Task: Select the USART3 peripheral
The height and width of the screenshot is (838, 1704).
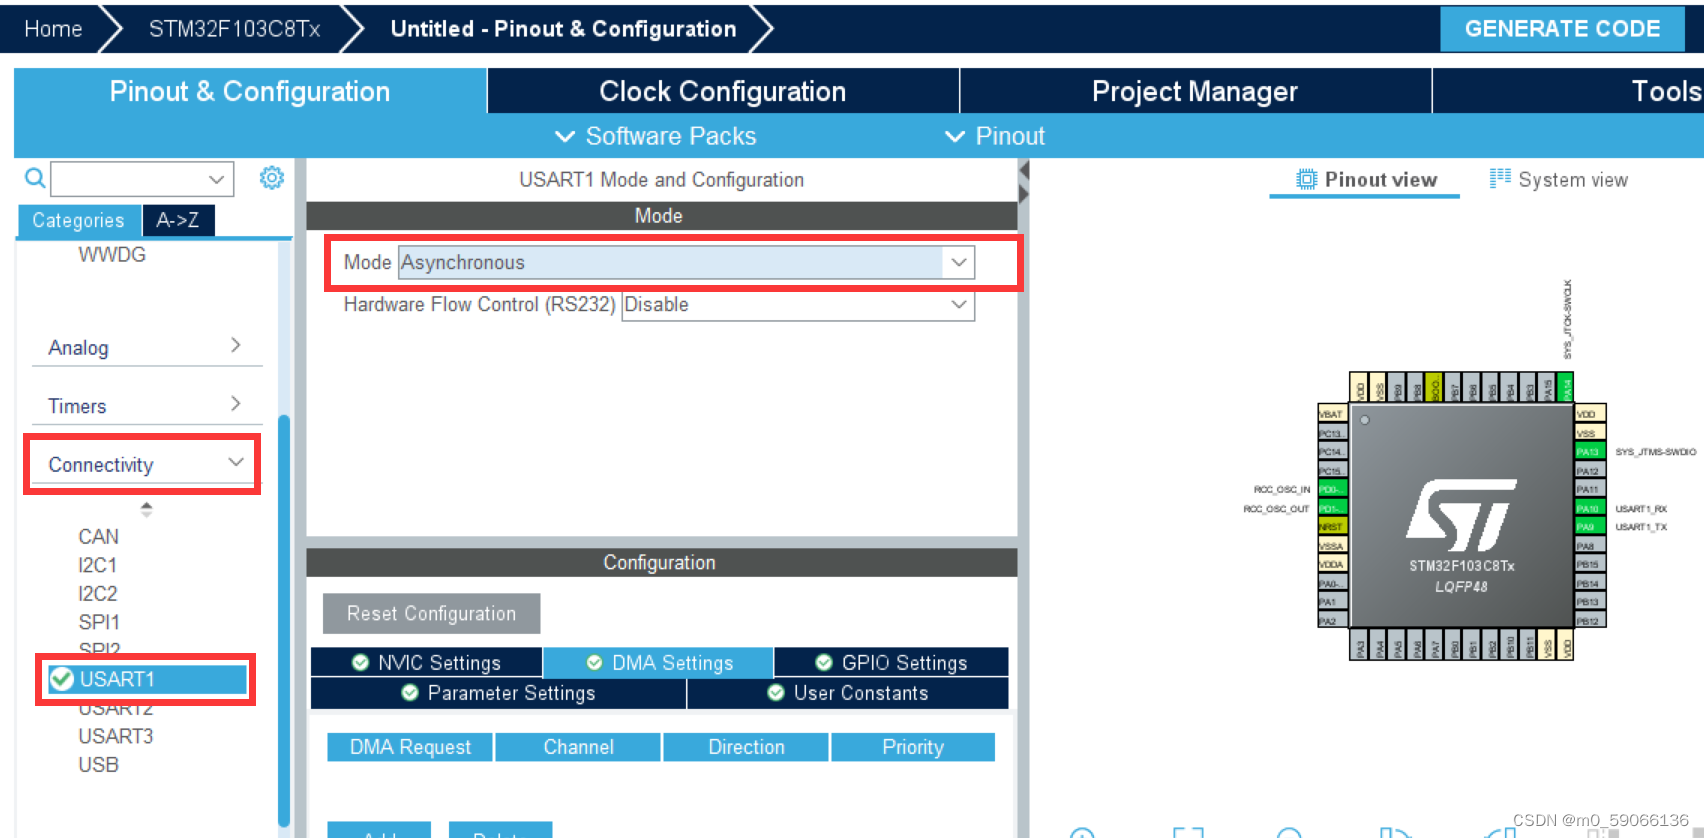Action: click(x=116, y=736)
